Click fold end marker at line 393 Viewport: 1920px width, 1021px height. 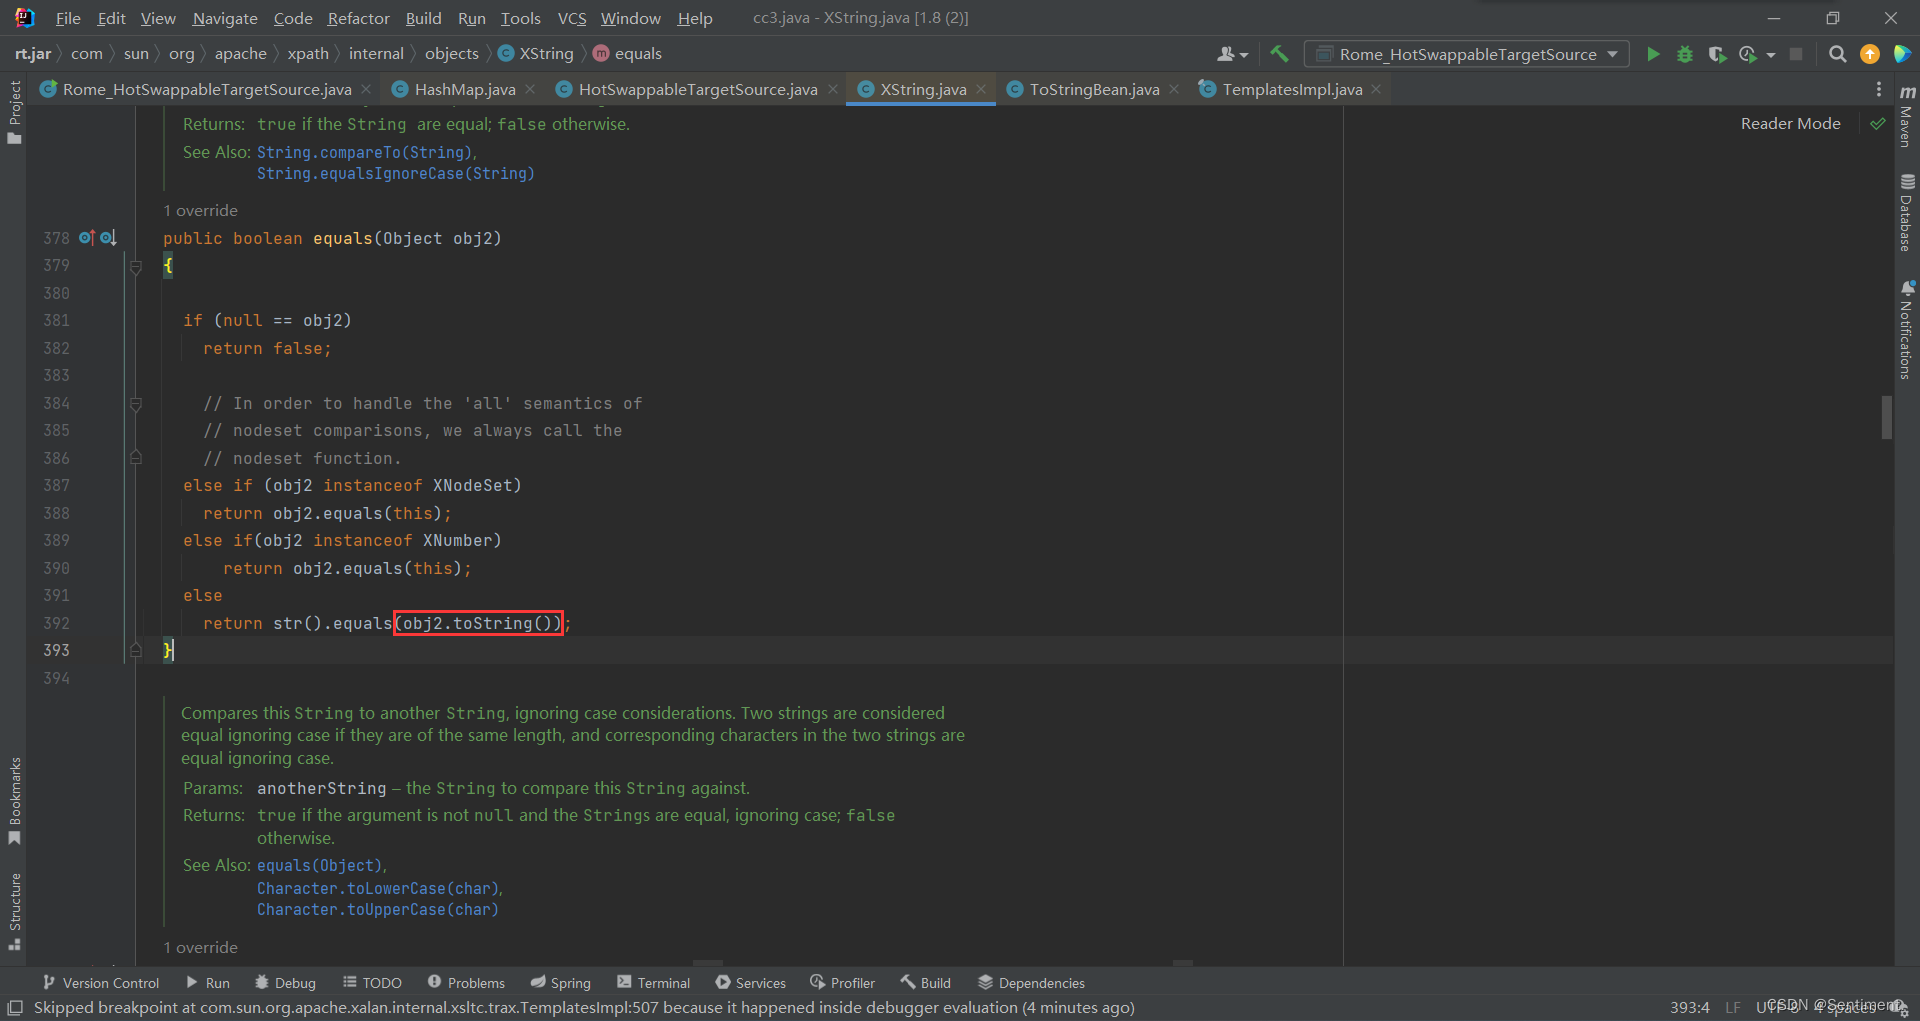(x=136, y=650)
